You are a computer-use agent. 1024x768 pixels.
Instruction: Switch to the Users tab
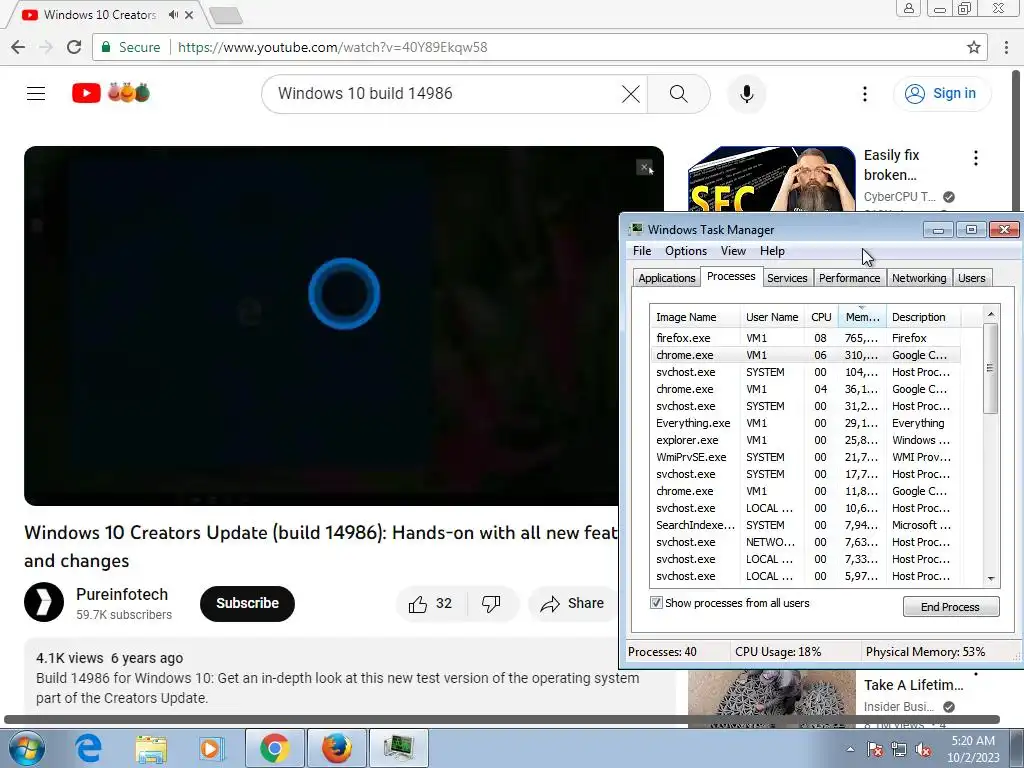tap(971, 278)
